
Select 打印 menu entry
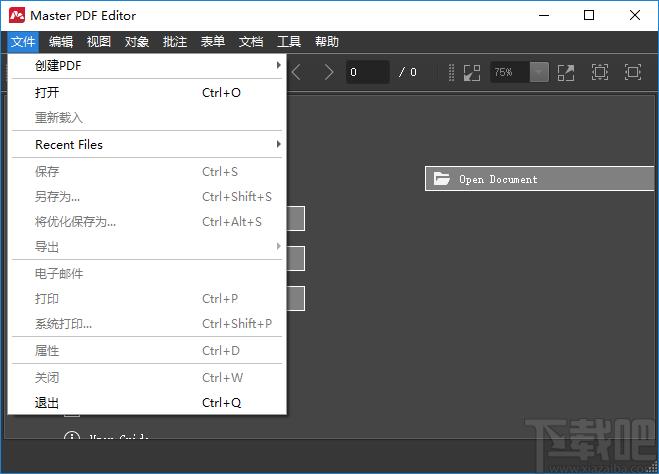[146, 299]
